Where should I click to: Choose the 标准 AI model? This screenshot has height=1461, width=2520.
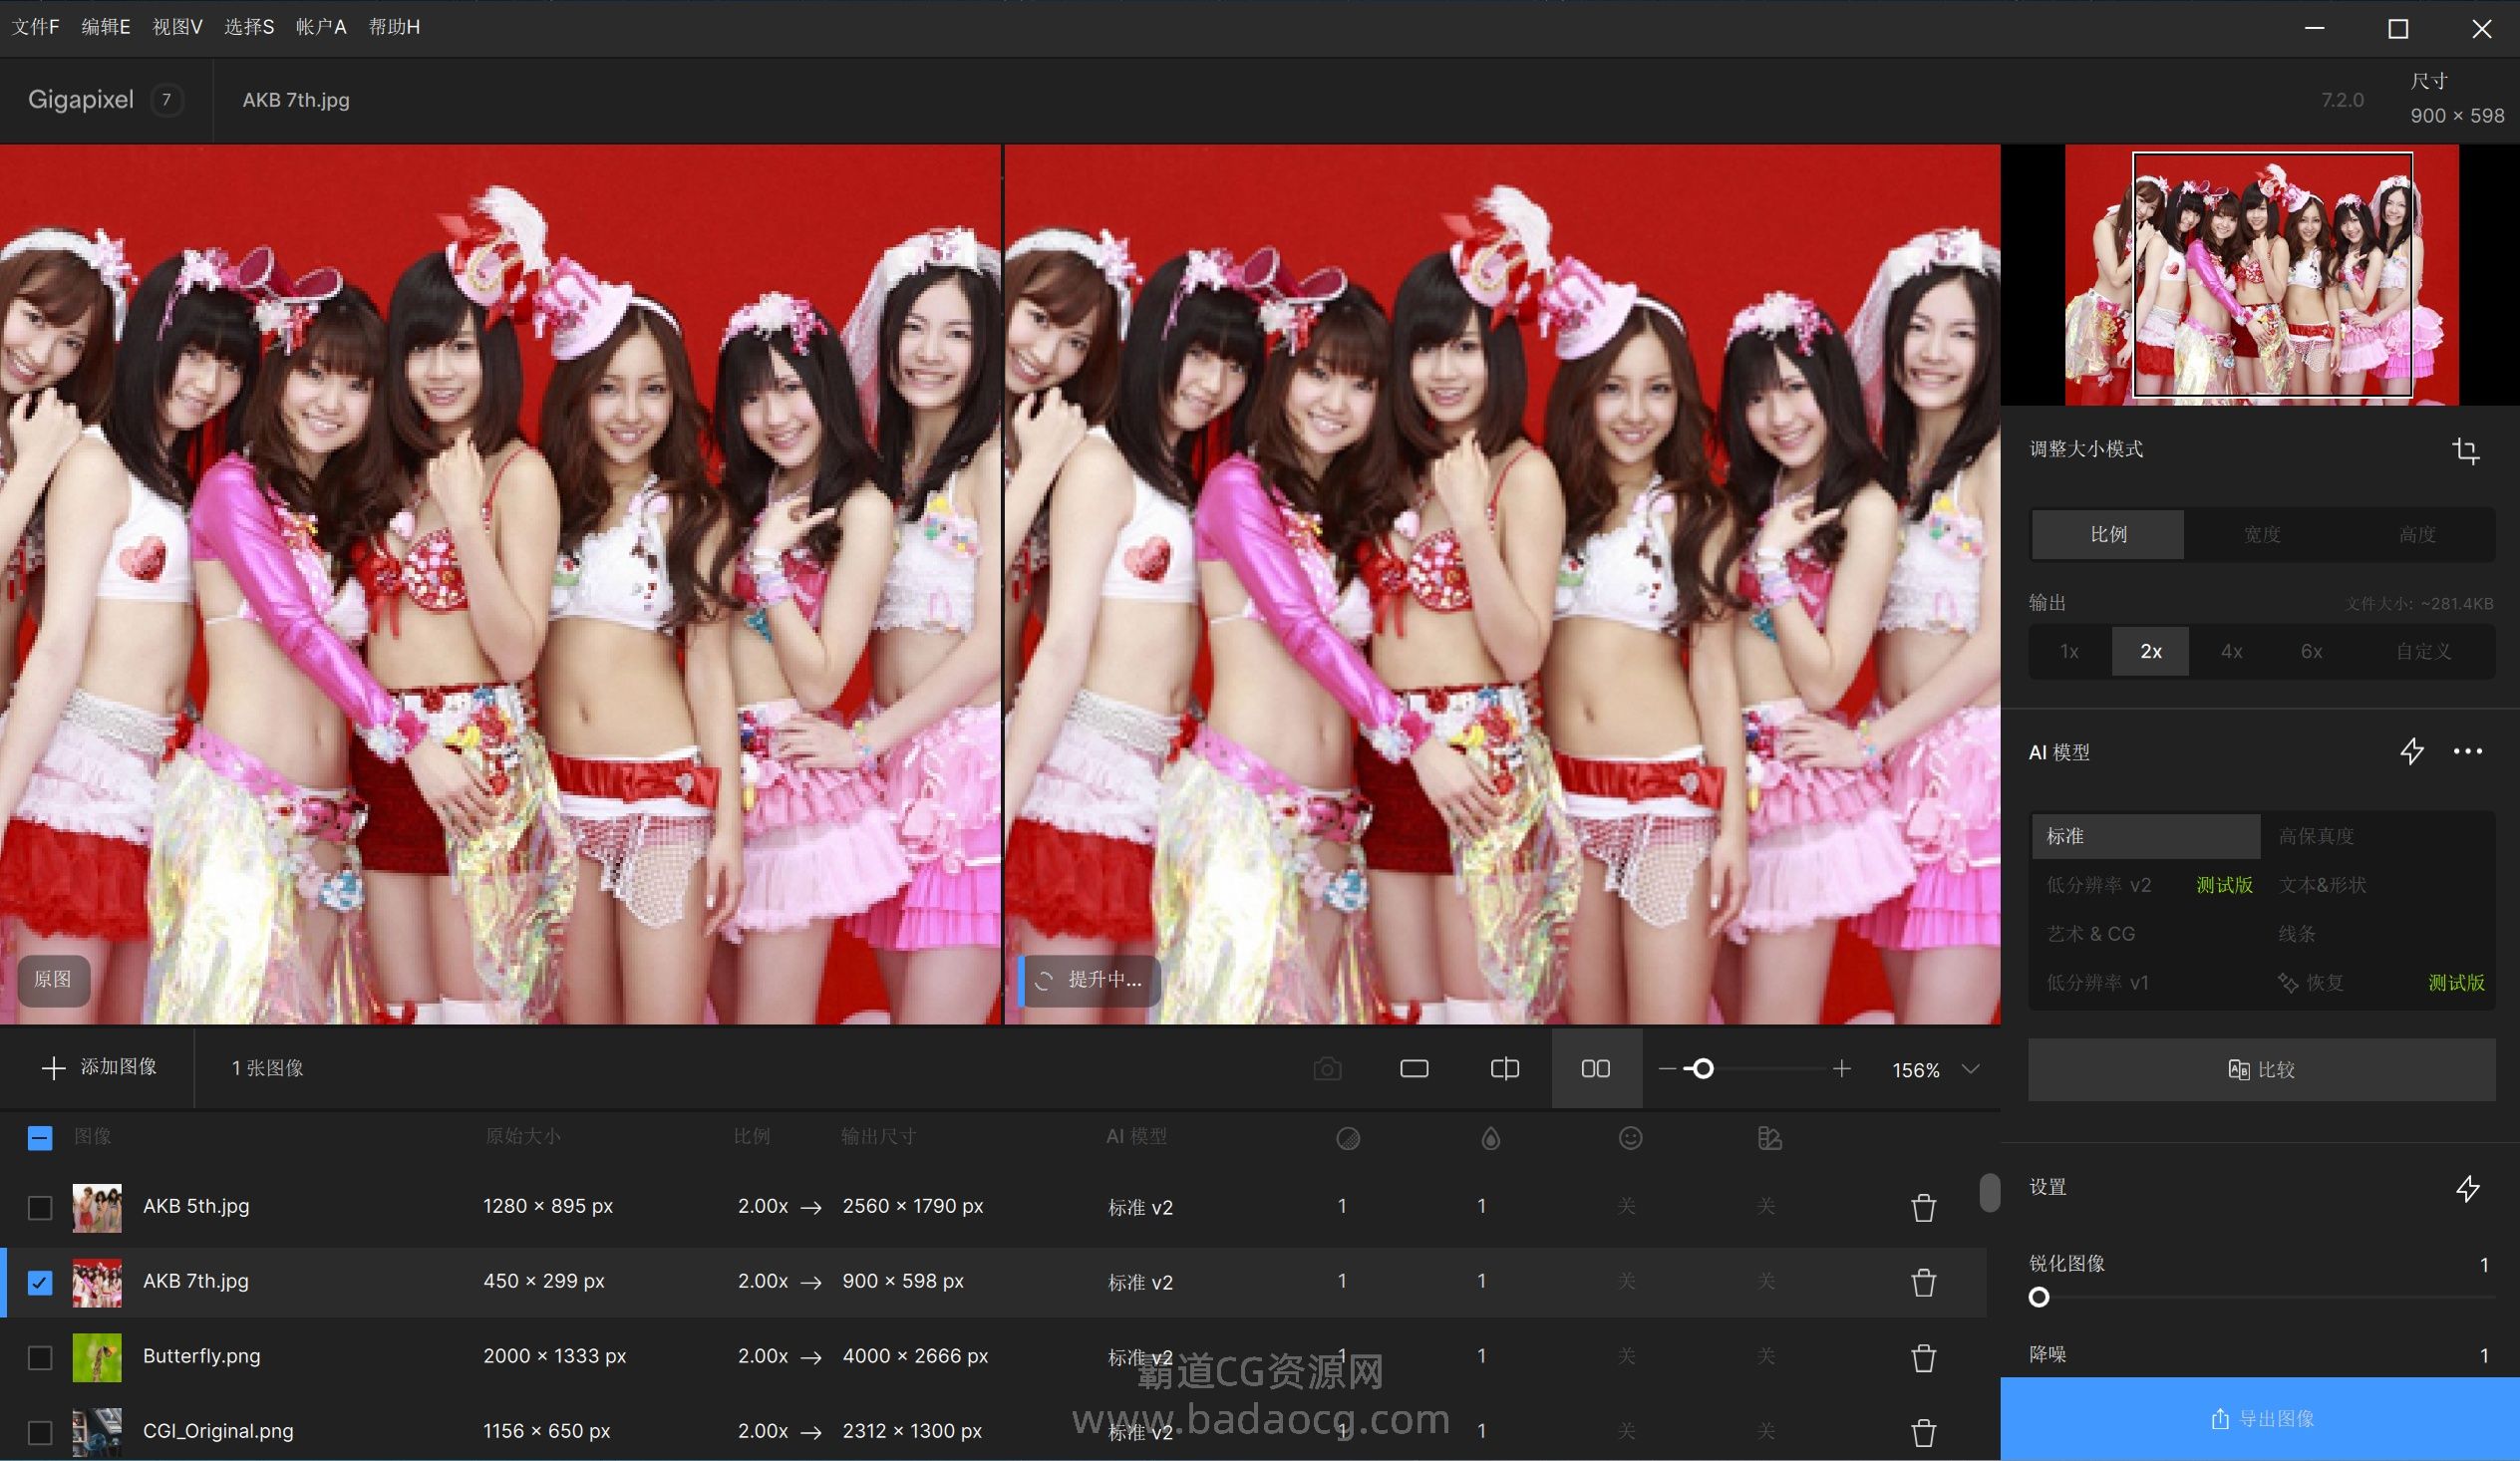tap(2145, 836)
